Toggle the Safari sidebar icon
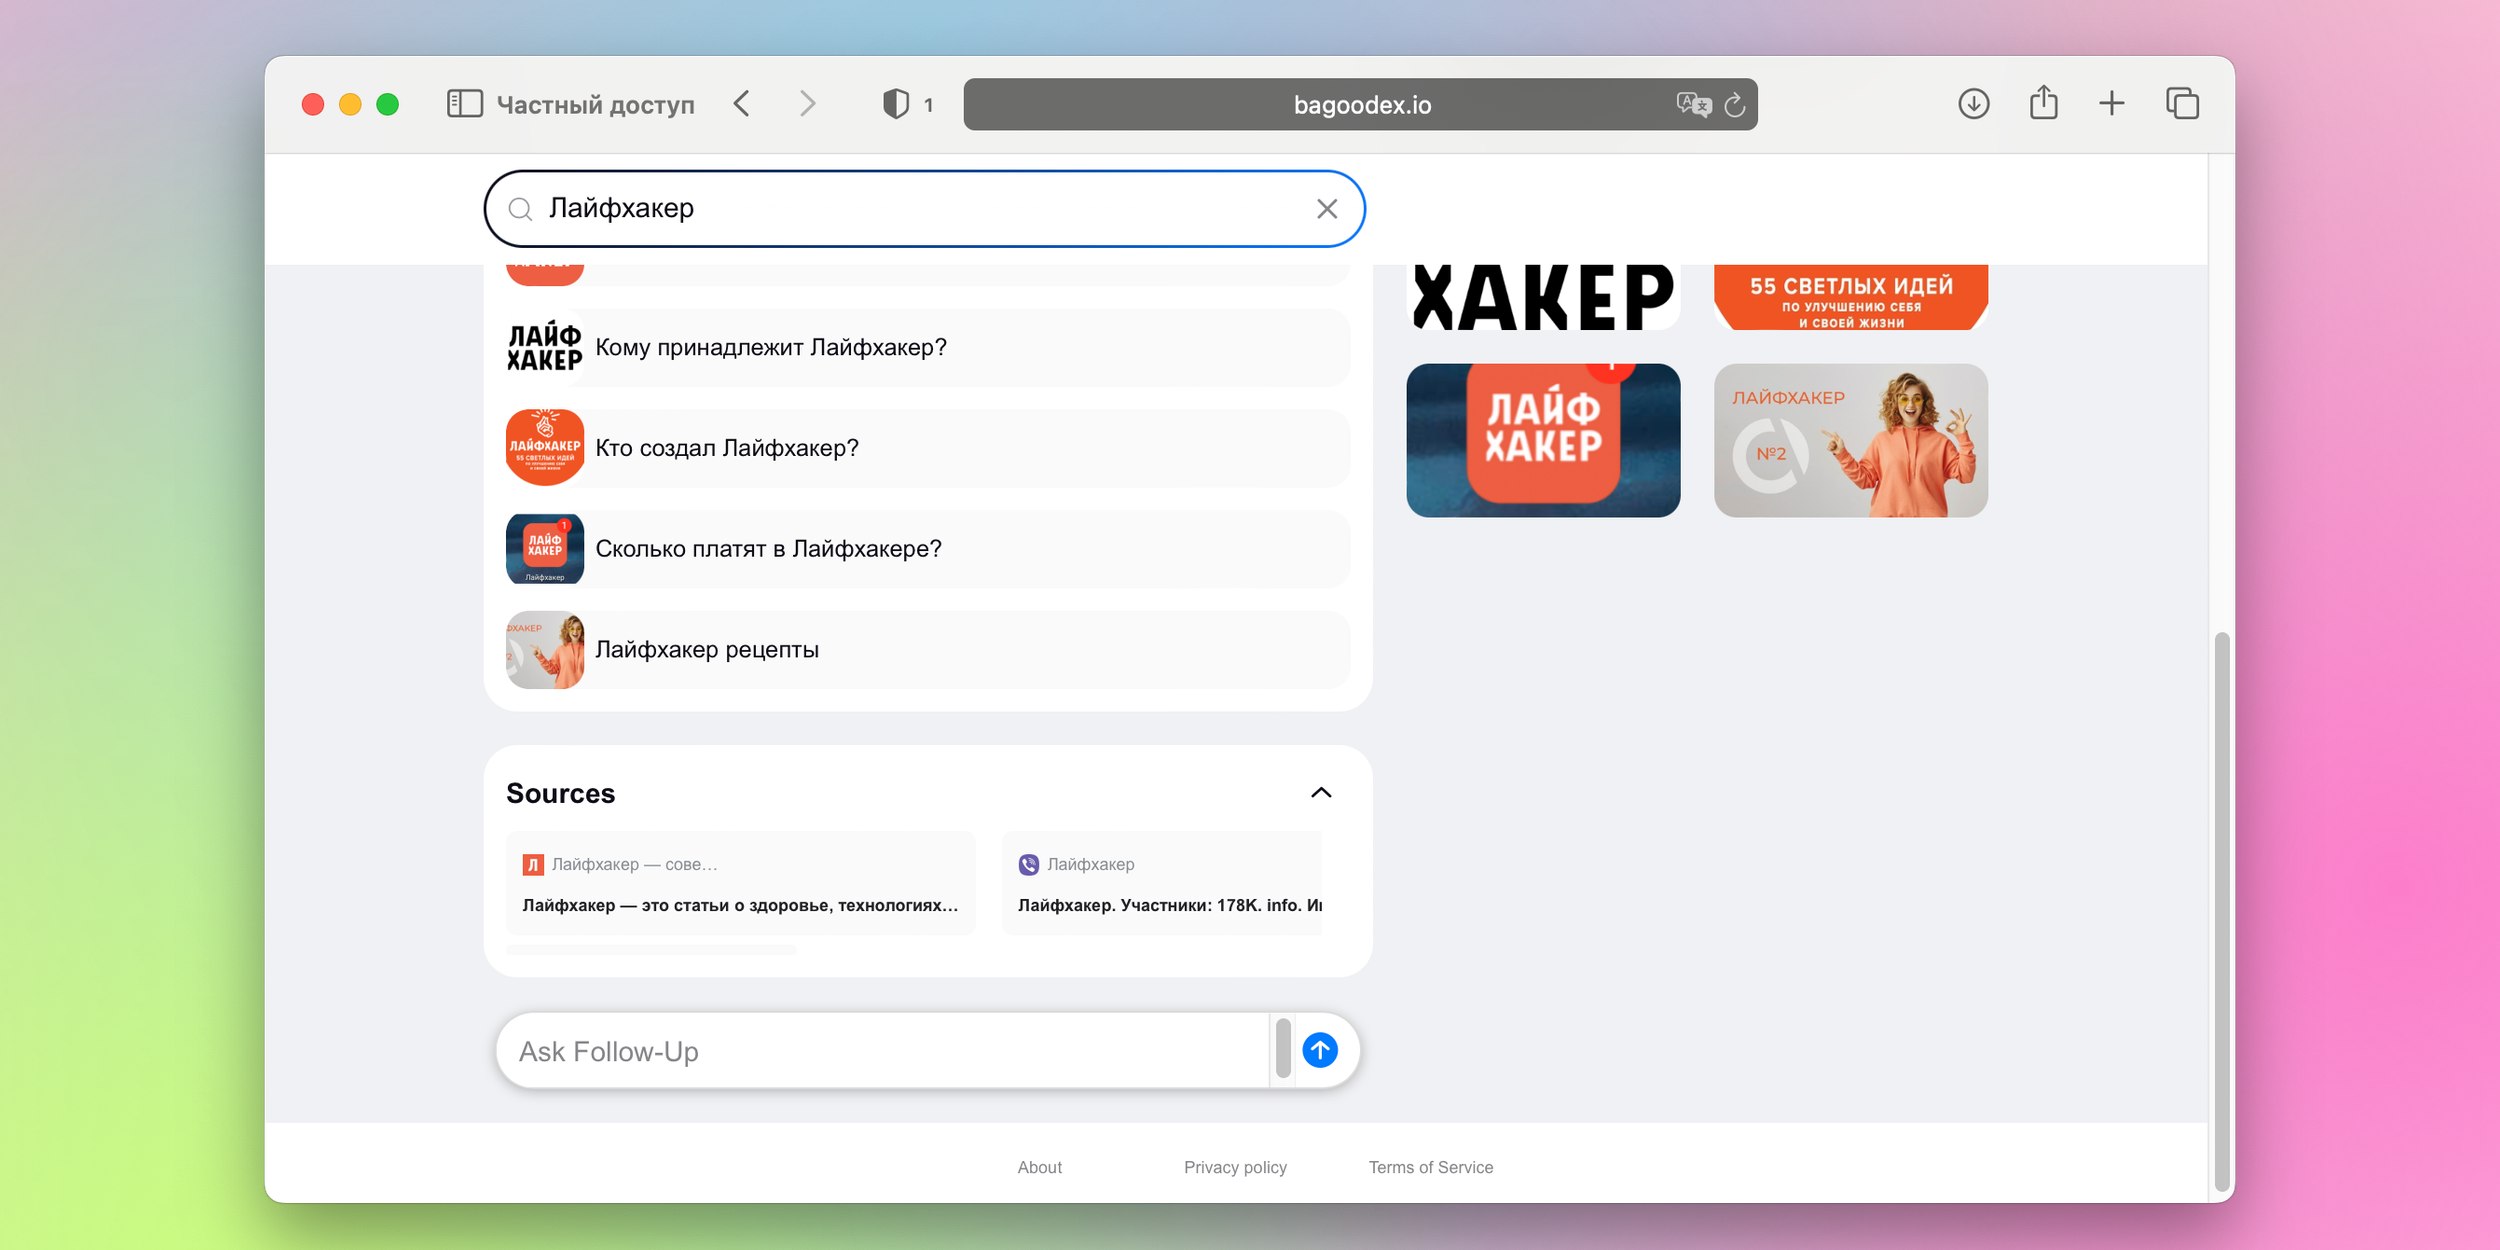 point(464,104)
